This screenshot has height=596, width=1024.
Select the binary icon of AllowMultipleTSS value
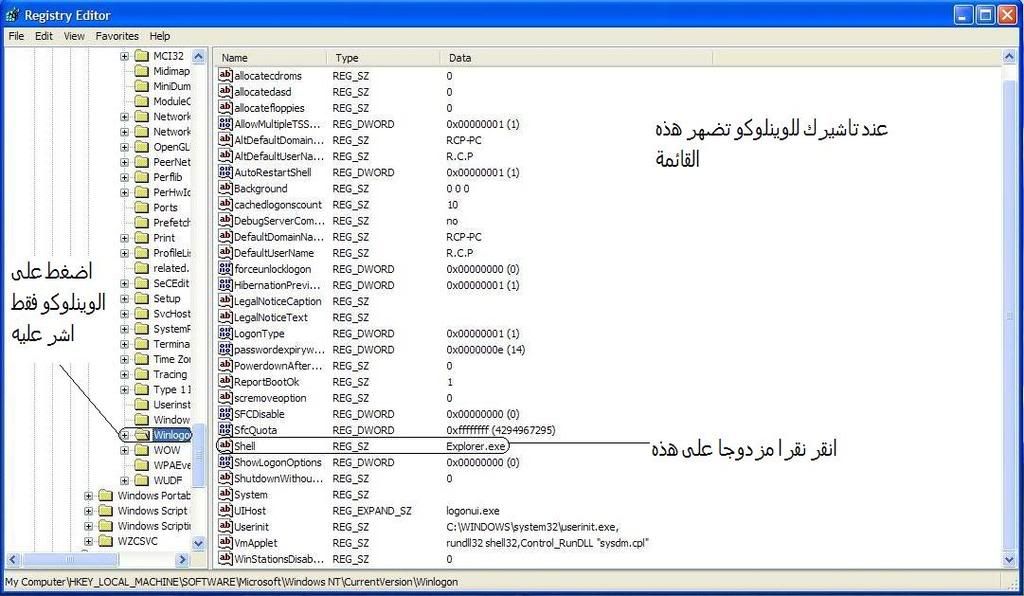(x=225, y=124)
